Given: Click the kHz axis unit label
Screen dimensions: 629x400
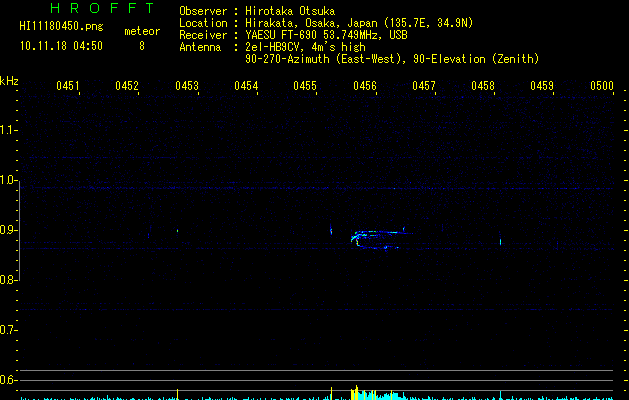Looking at the screenshot, I should pyautogui.click(x=9, y=81).
